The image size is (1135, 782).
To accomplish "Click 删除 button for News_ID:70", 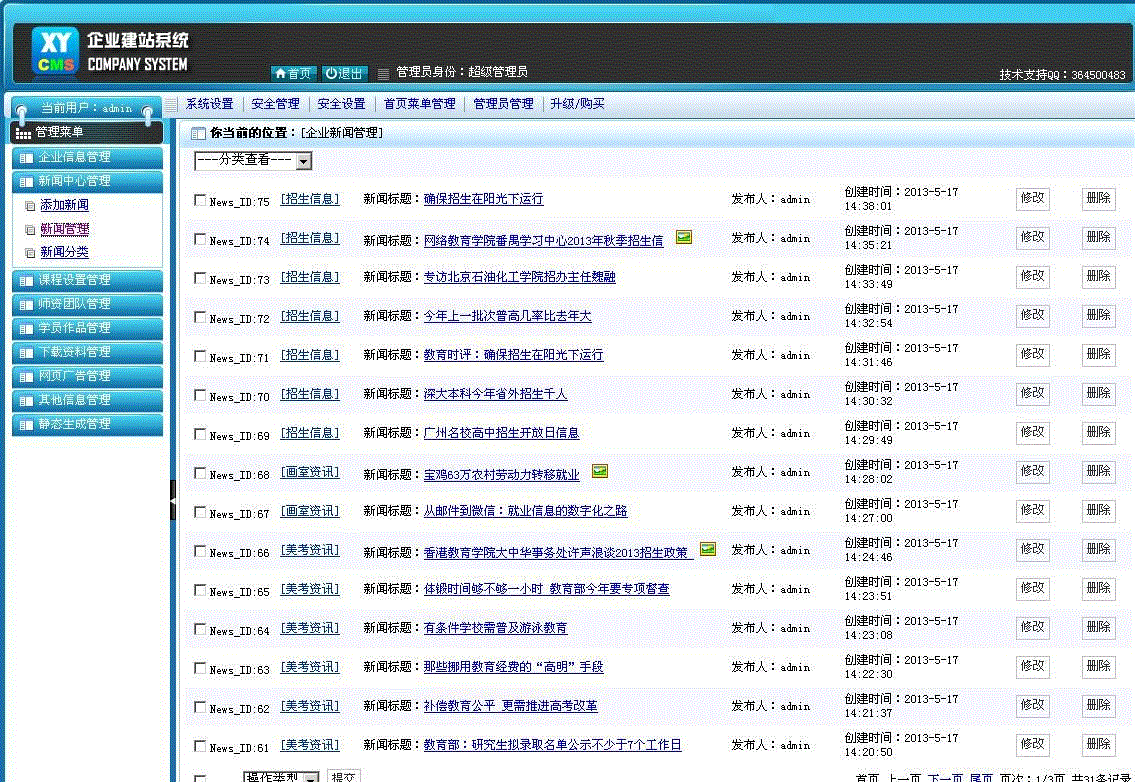I will point(1098,393).
